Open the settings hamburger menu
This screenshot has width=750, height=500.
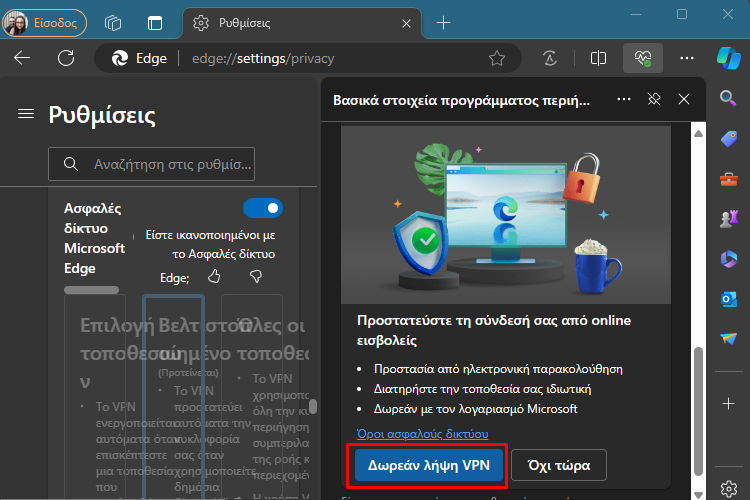coord(26,114)
